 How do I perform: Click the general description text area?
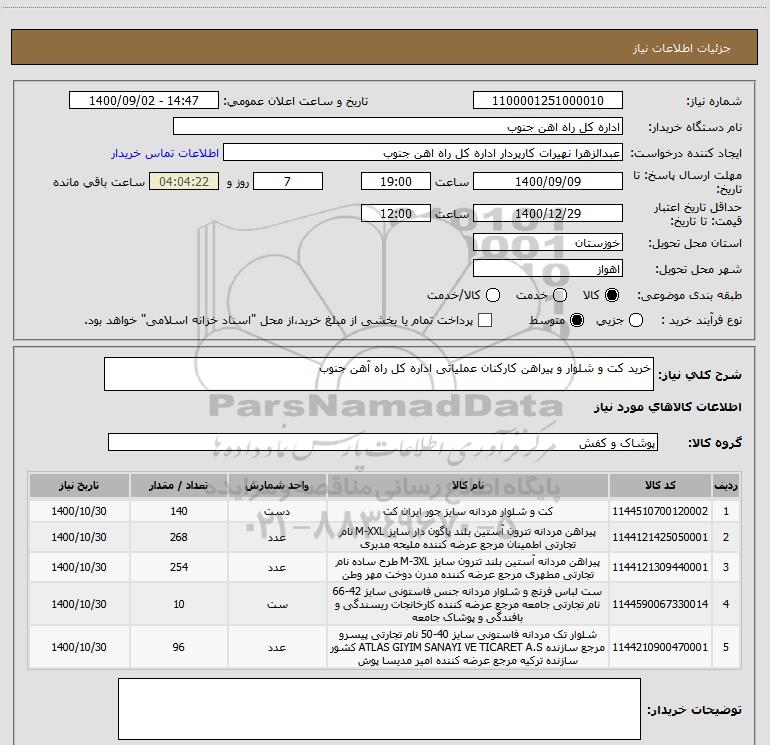(x=379, y=374)
